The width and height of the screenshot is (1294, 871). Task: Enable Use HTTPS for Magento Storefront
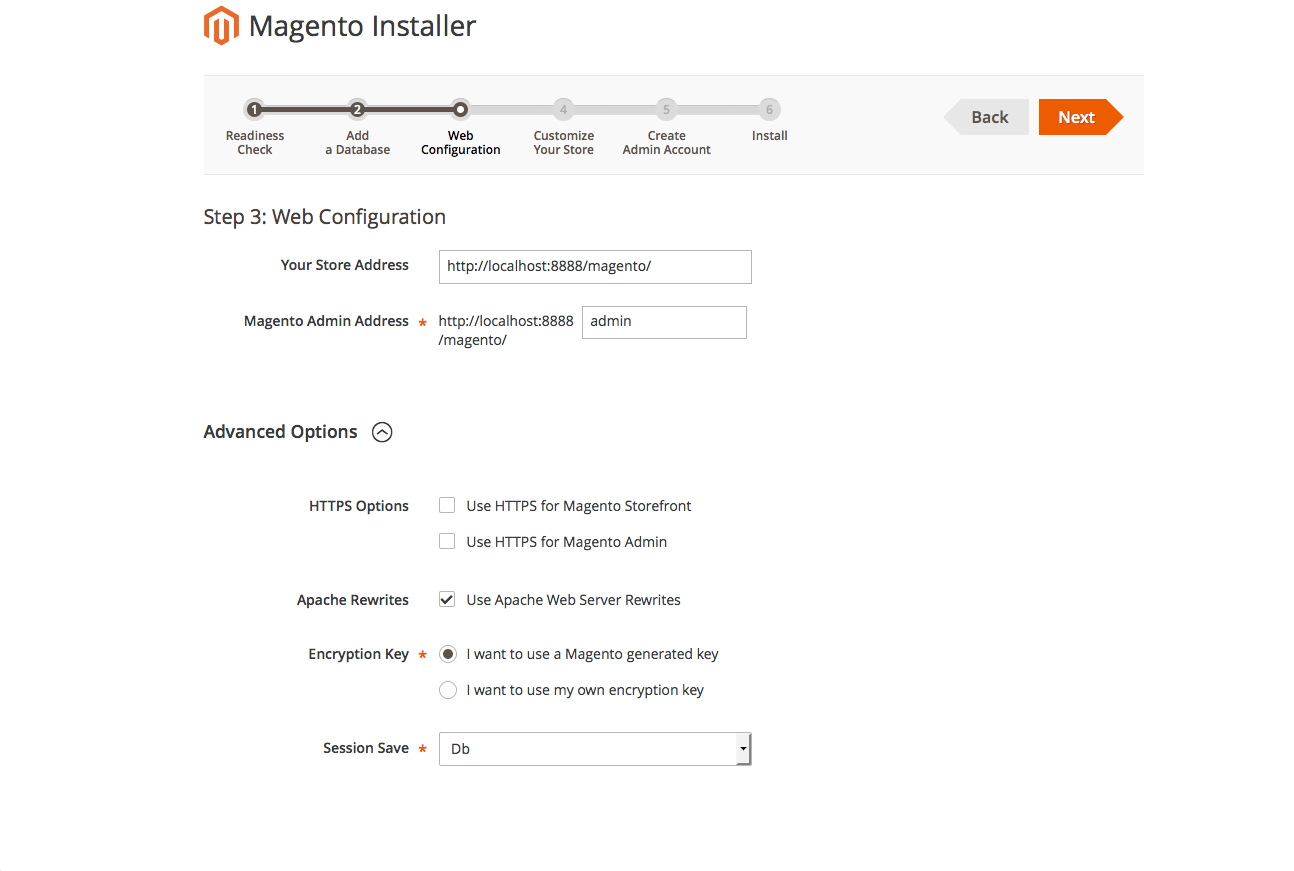[x=447, y=506]
